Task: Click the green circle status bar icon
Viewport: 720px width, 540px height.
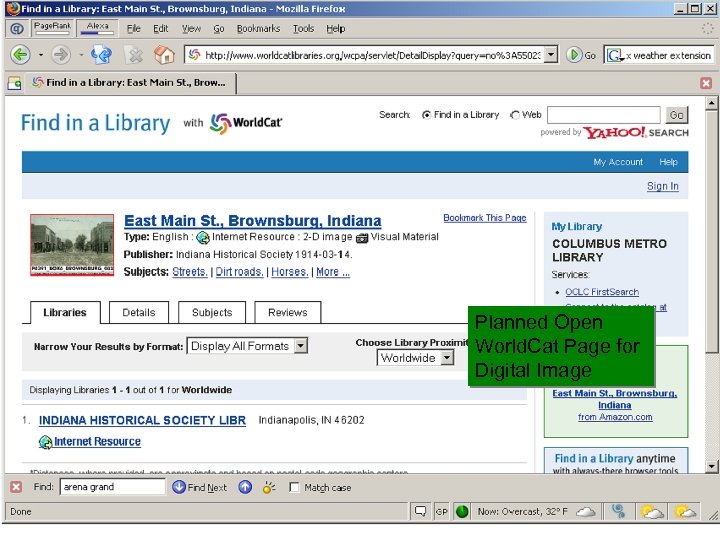Action: (462, 511)
